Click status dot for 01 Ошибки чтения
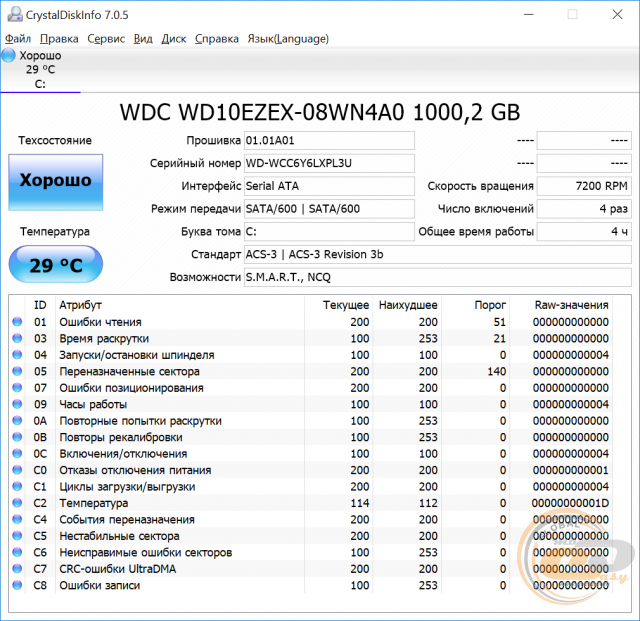This screenshot has width=640, height=621. pos(17,322)
